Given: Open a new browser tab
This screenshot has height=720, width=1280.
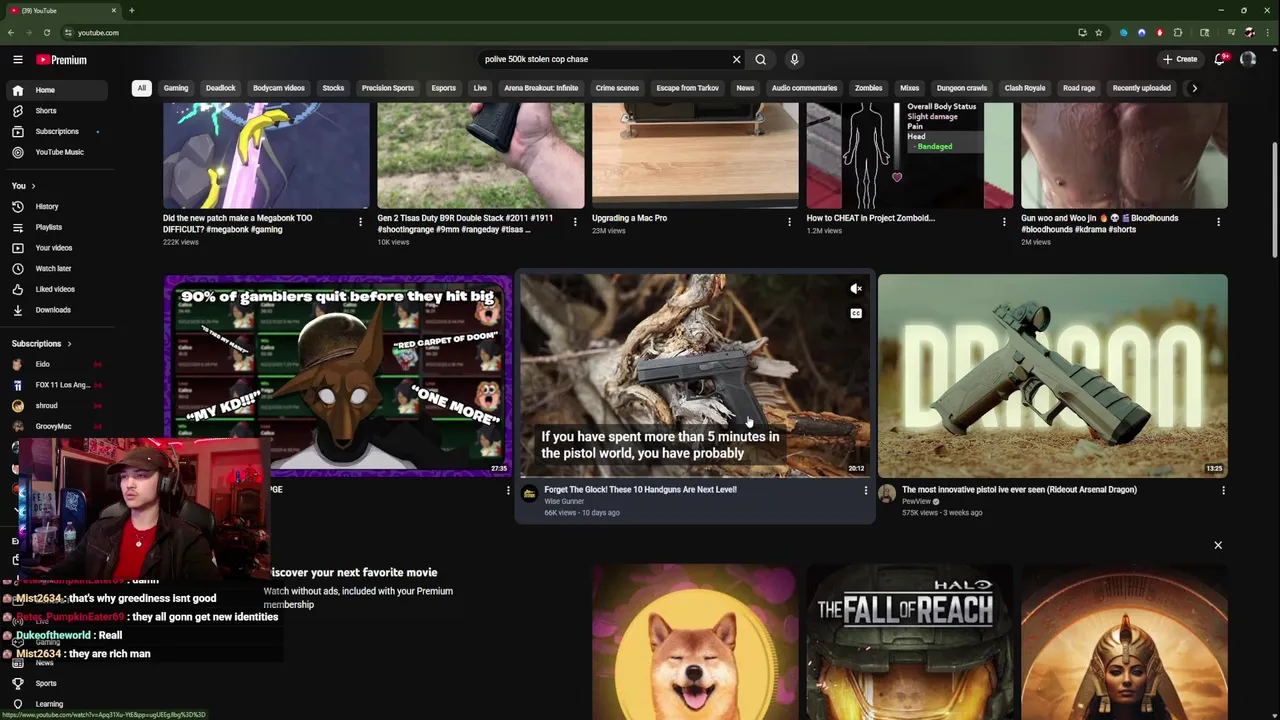Looking at the screenshot, I should (x=132, y=11).
